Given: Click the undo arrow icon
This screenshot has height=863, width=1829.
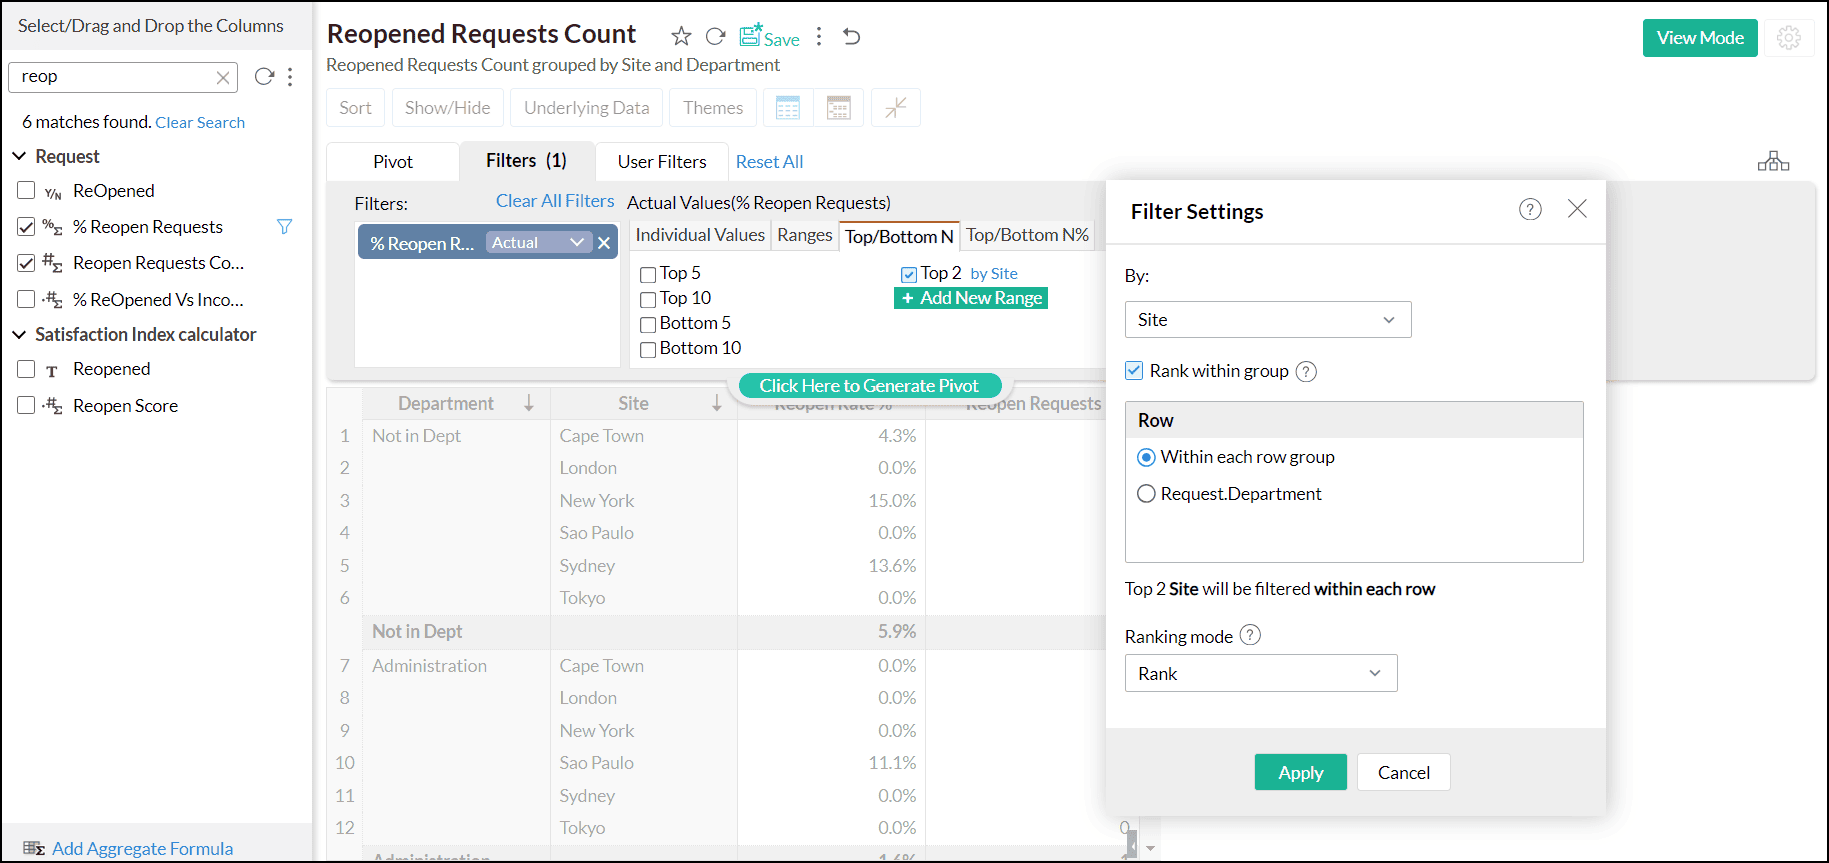Looking at the screenshot, I should point(851,37).
